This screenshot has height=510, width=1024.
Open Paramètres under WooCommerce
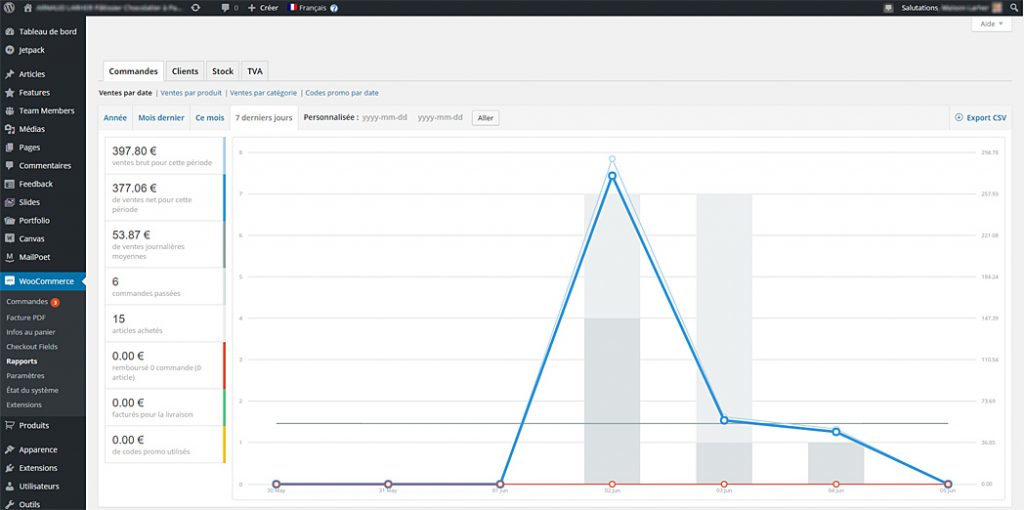[x=25, y=375]
